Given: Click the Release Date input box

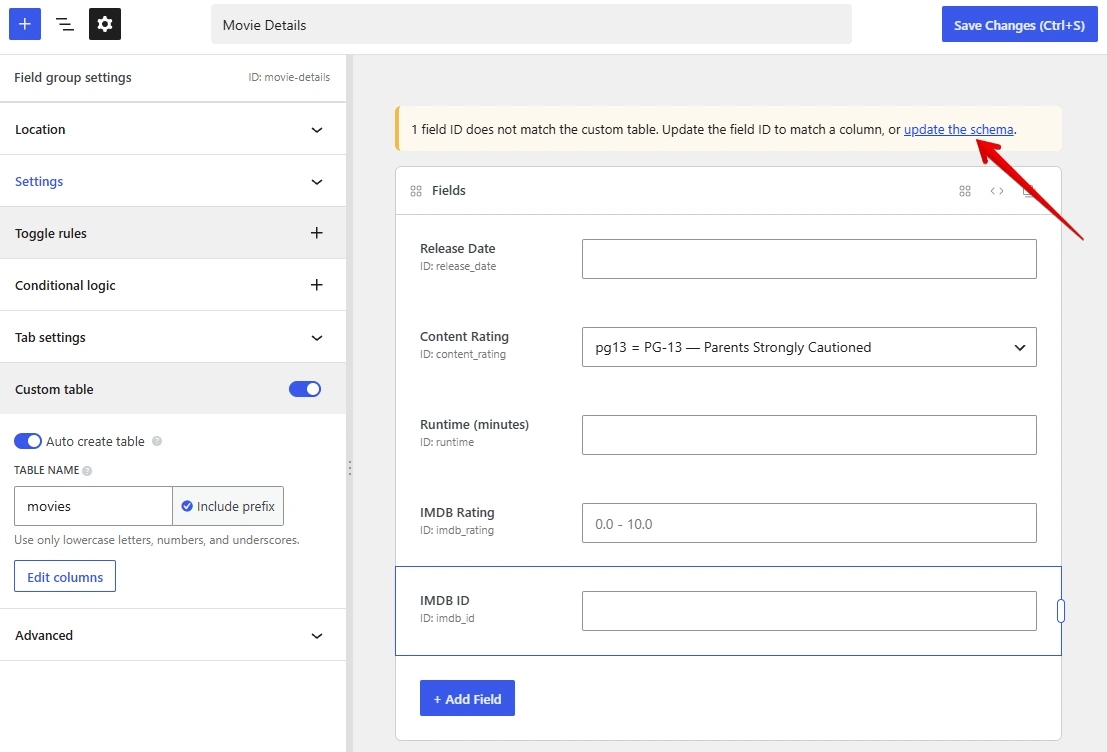Looking at the screenshot, I should pyautogui.click(x=809, y=258).
